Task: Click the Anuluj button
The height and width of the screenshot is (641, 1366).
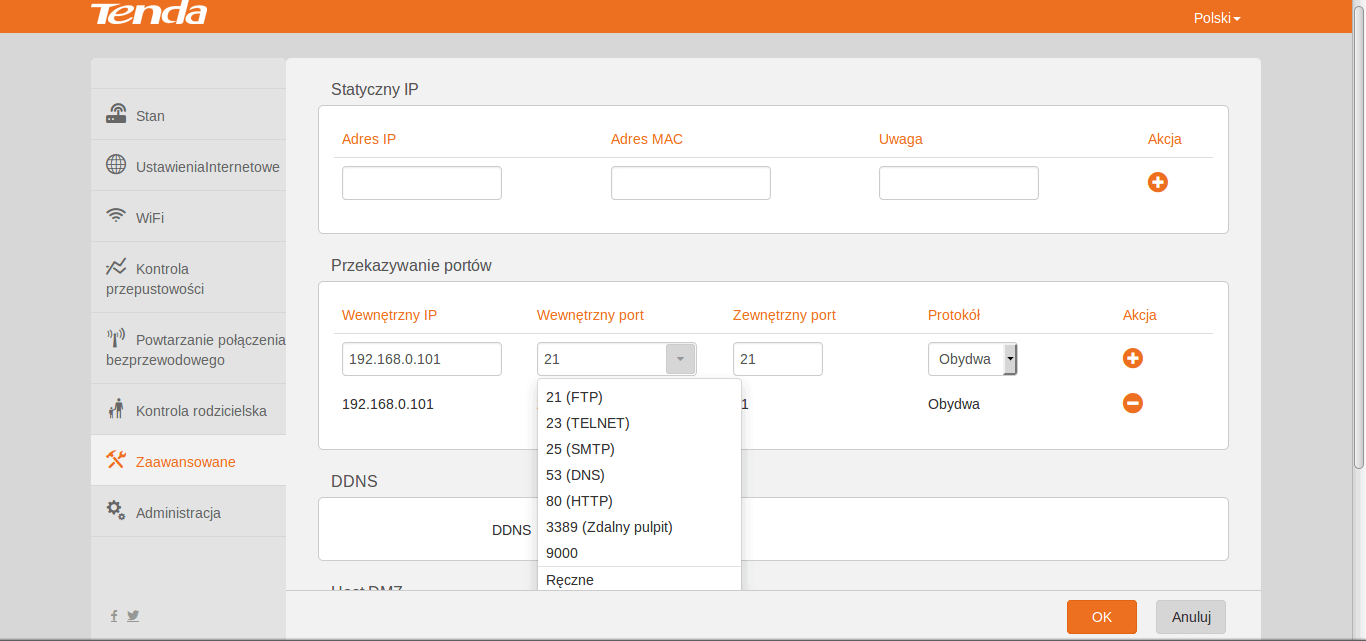Action: point(1191,617)
